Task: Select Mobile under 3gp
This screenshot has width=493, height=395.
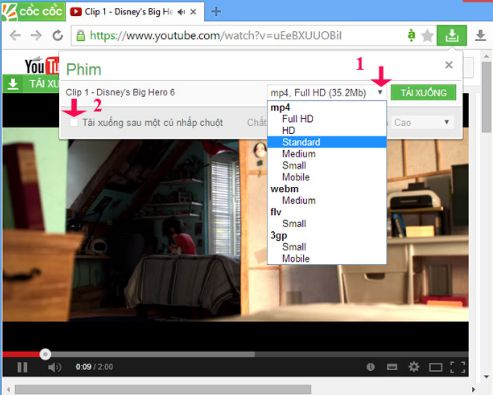Action: 327,258
